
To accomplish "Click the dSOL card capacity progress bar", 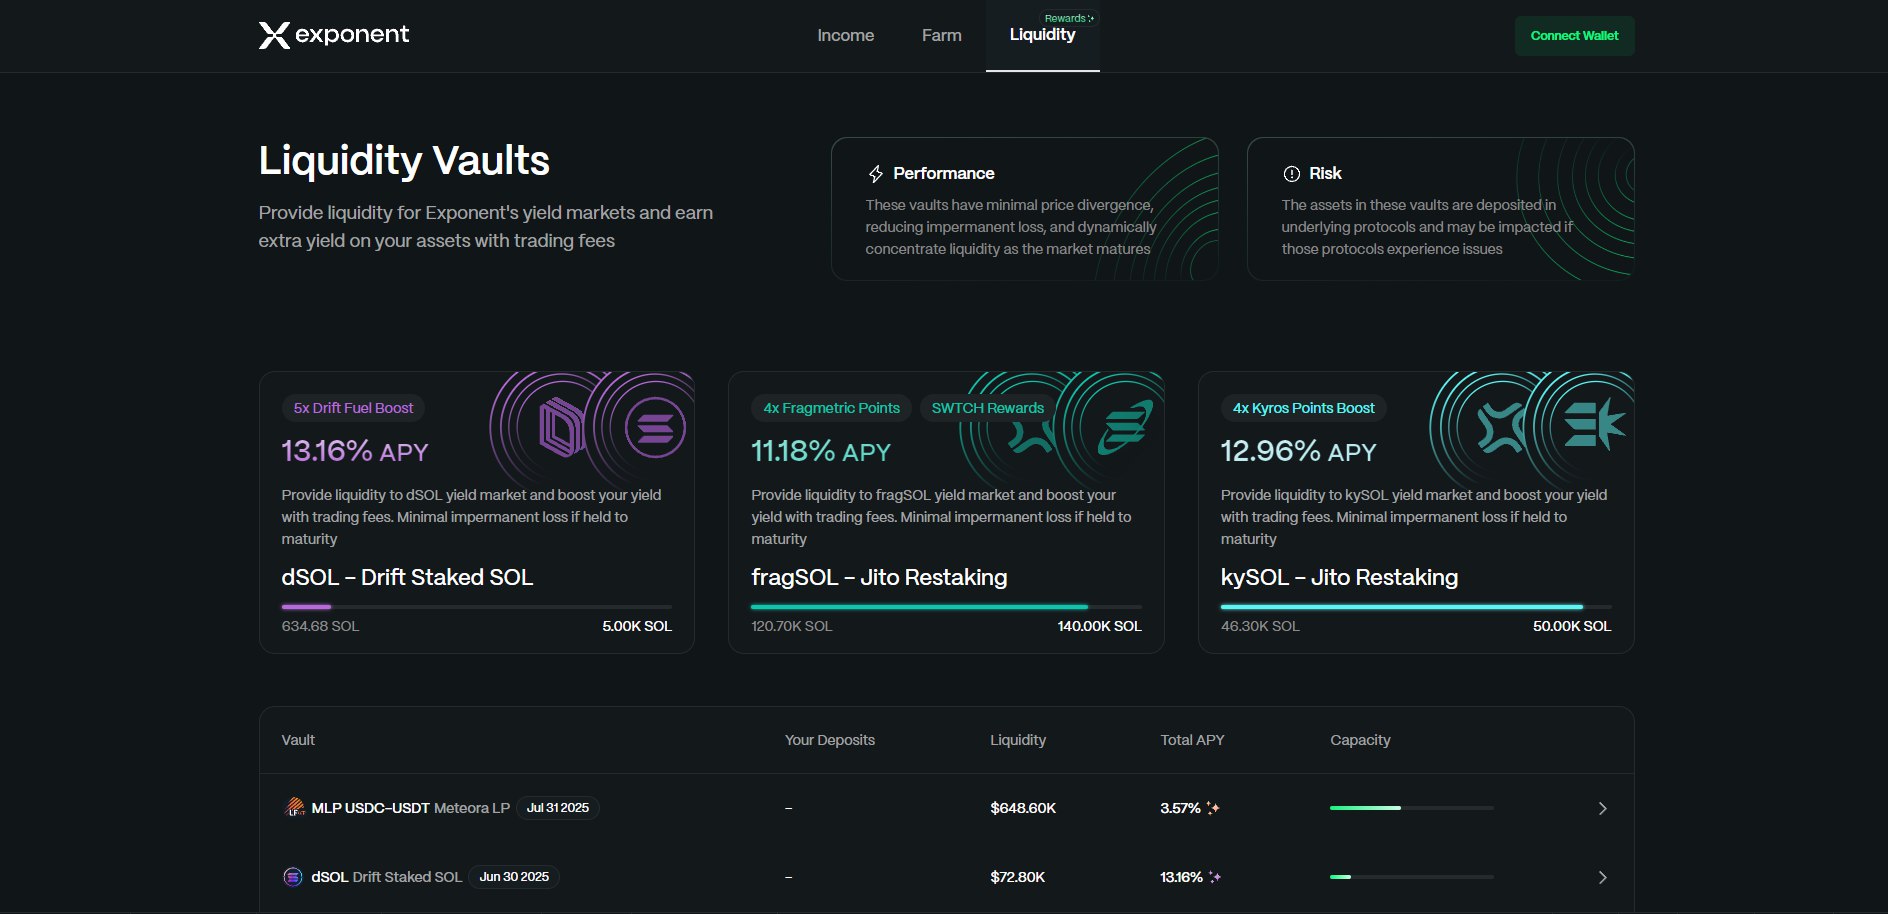I will coord(476,607).
